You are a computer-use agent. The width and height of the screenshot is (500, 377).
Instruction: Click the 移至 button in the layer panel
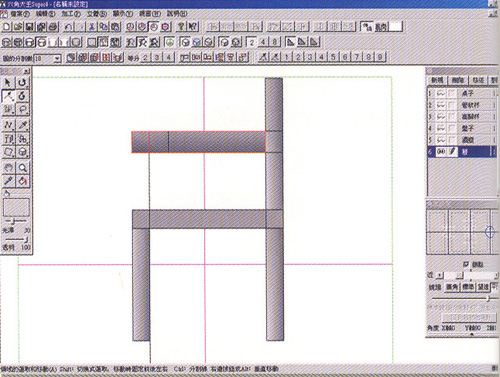coord(478,80)
